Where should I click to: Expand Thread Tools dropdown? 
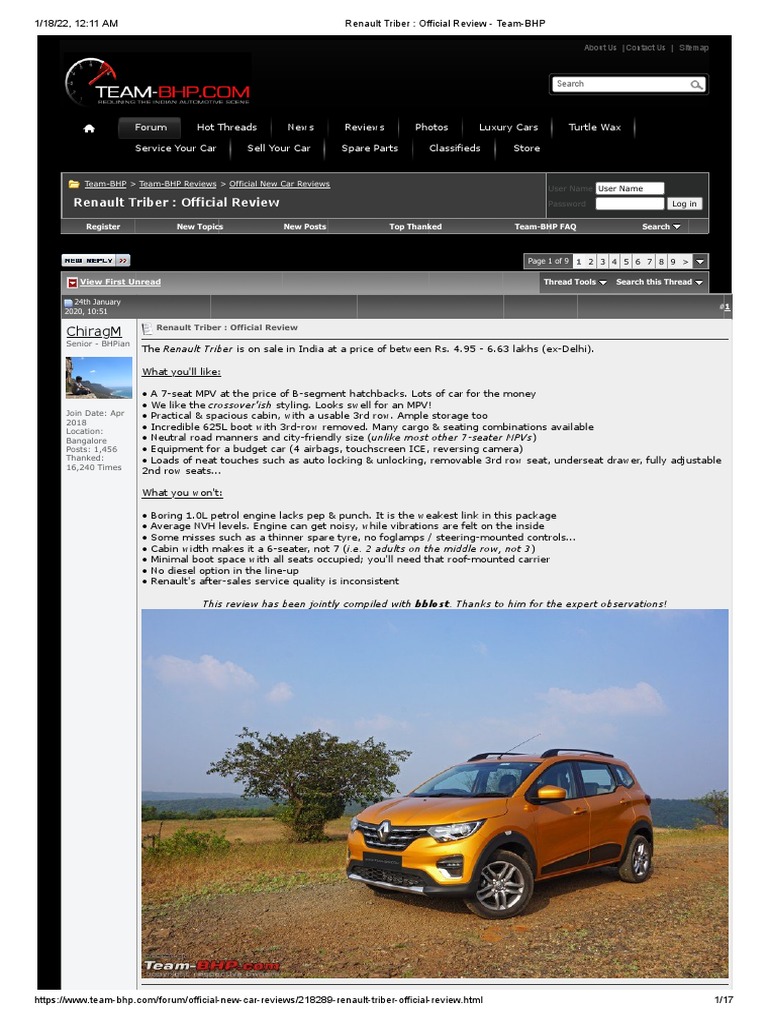[x=575, y=282]
